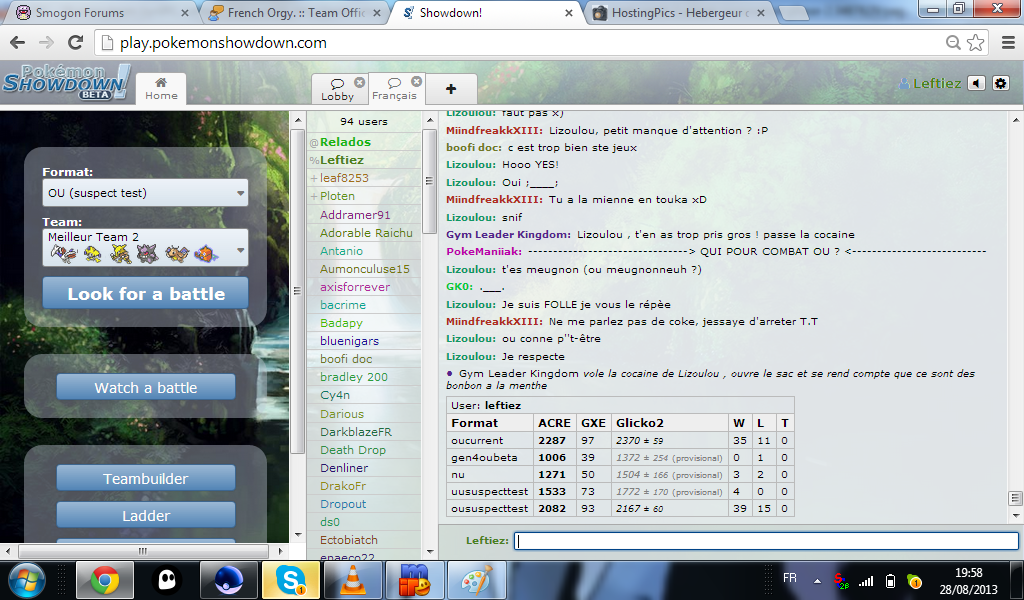
Task: Click the network signal tray icon
Action: [866, 580]
